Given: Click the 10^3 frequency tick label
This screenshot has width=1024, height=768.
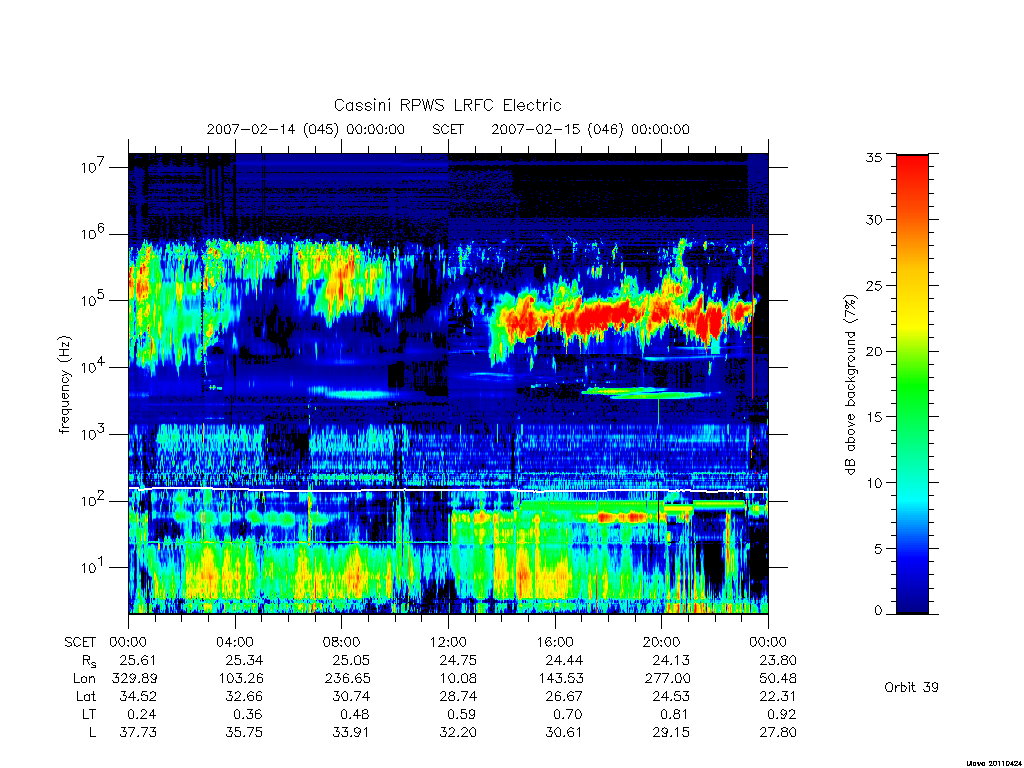Looking at the screenshot, I should click(x=94, y=434).
